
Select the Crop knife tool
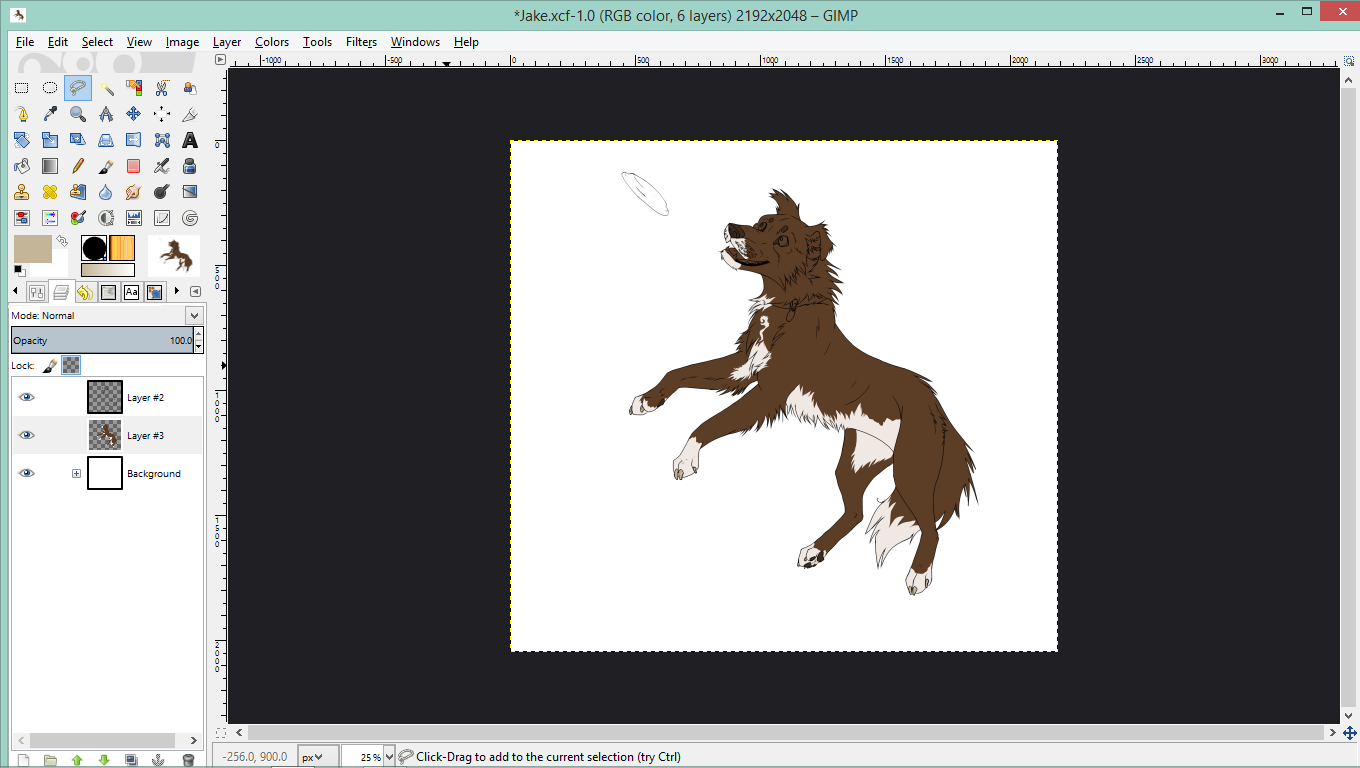(189, 114)
